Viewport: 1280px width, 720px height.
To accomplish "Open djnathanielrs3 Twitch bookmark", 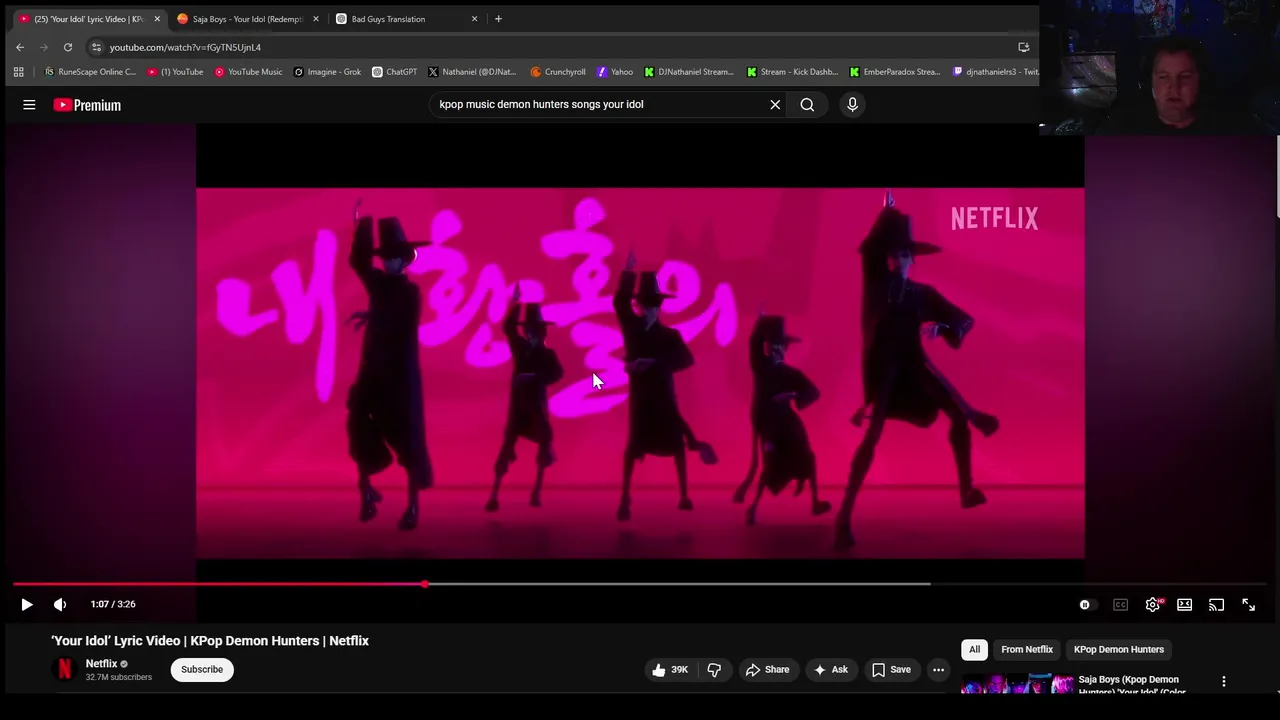I will tap(995, 72).
